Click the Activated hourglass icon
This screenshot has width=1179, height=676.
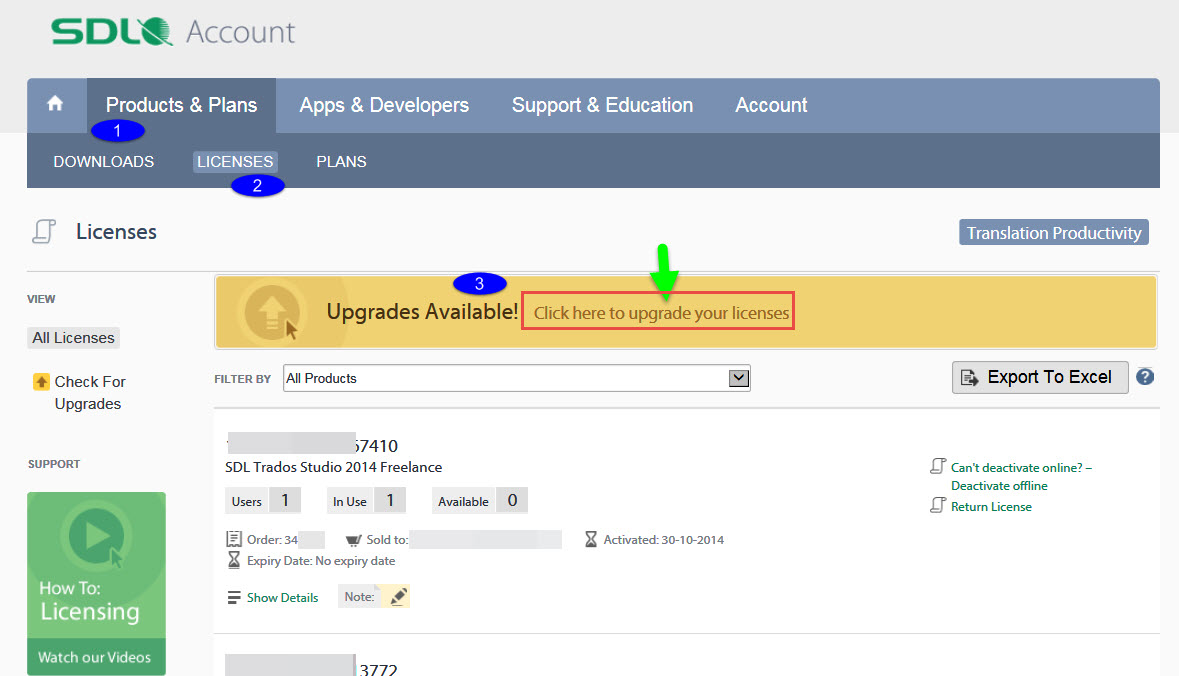(x=591, y=539)
